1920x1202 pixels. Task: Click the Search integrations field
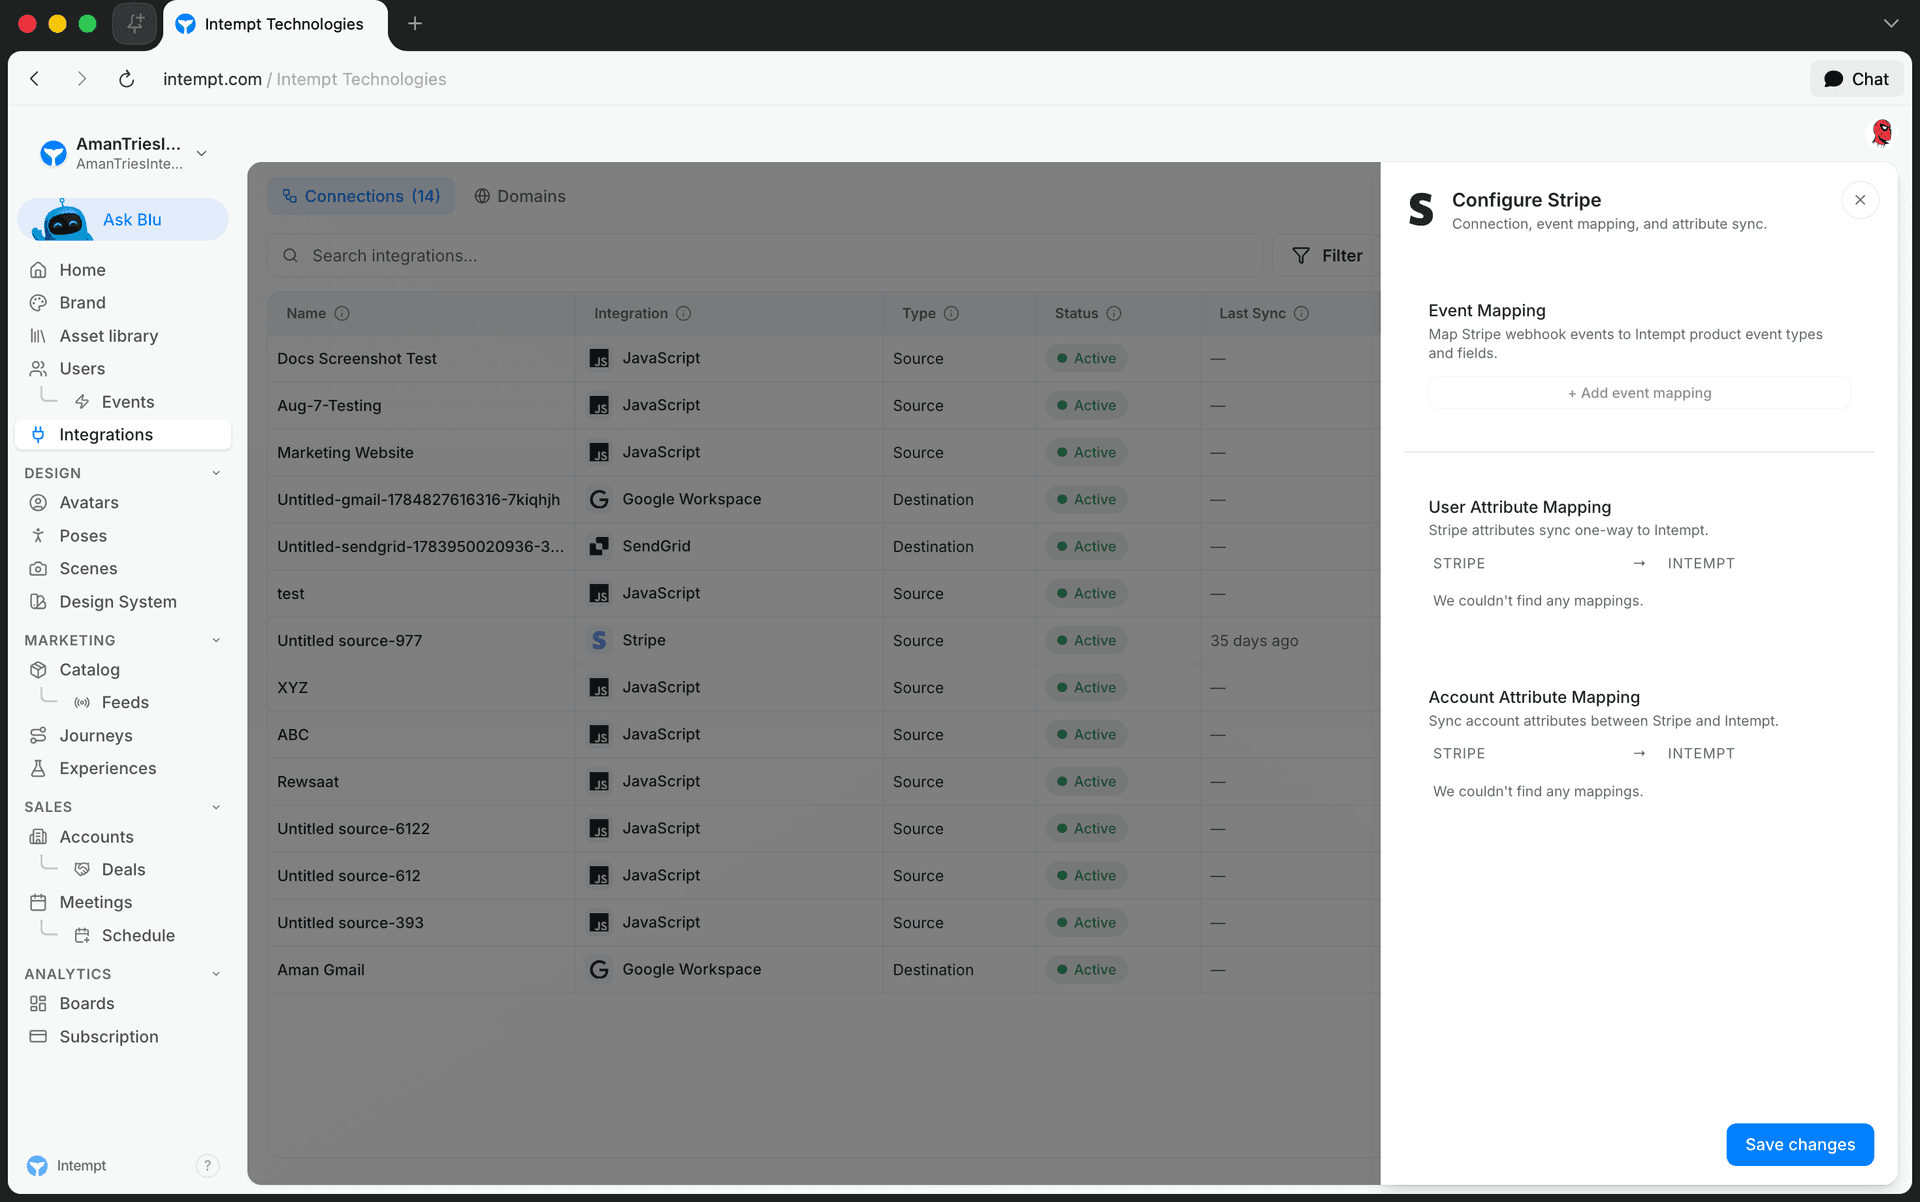765,256
